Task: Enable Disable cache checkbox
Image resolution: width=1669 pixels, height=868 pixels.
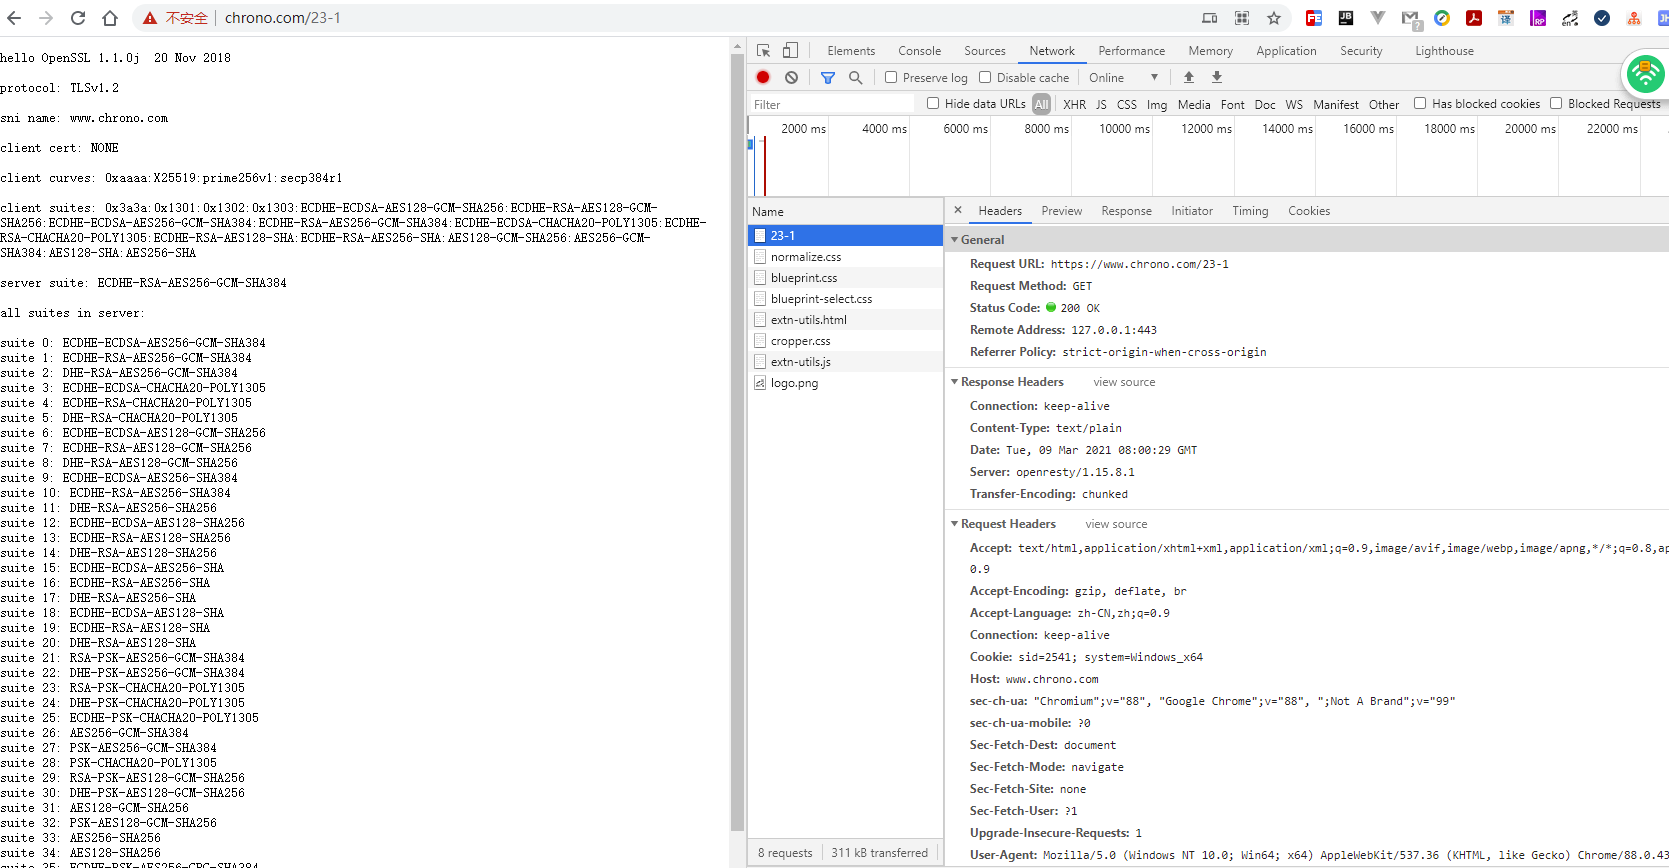Action: [985, 77]
